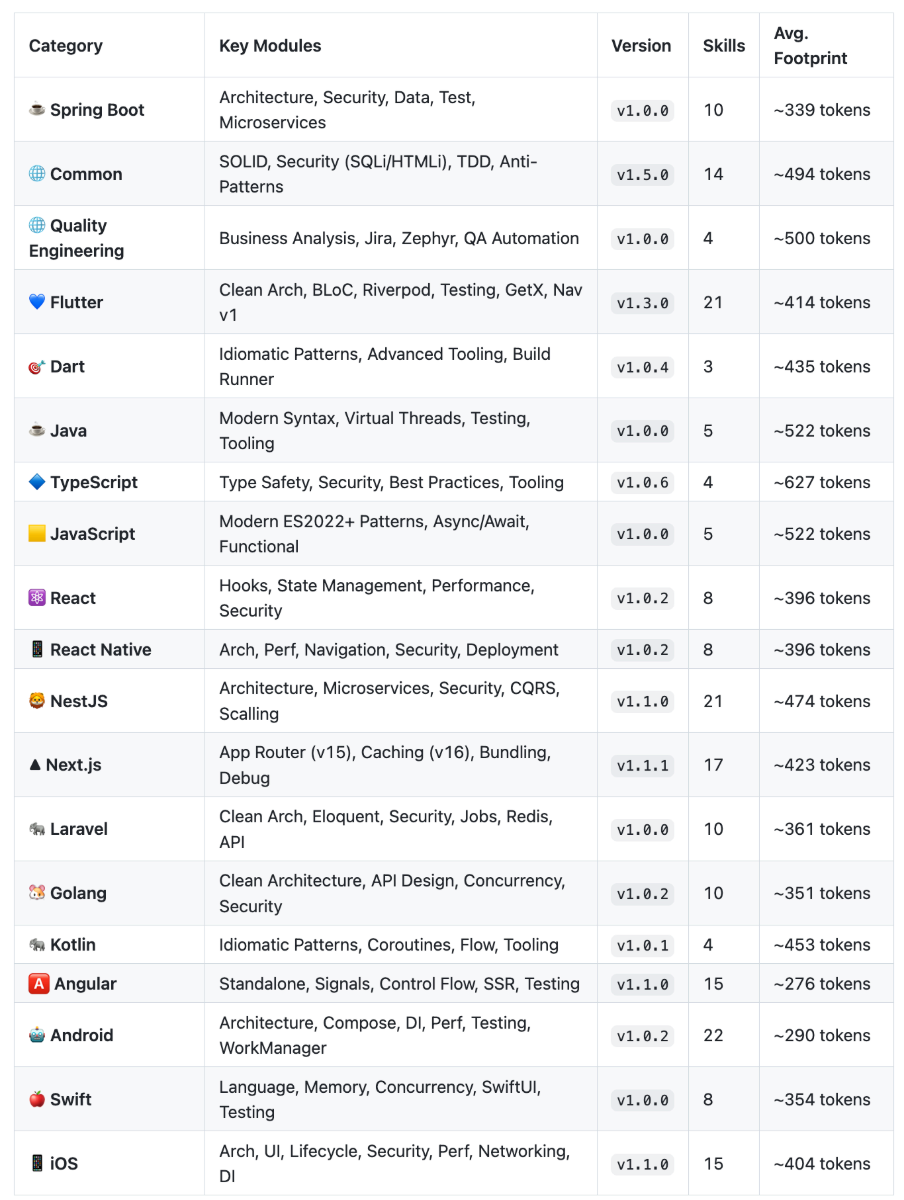Click the red apple icon beside Swift
Image resolution: width=904 pixels, height=1200 pixels.
[37, 1099]
